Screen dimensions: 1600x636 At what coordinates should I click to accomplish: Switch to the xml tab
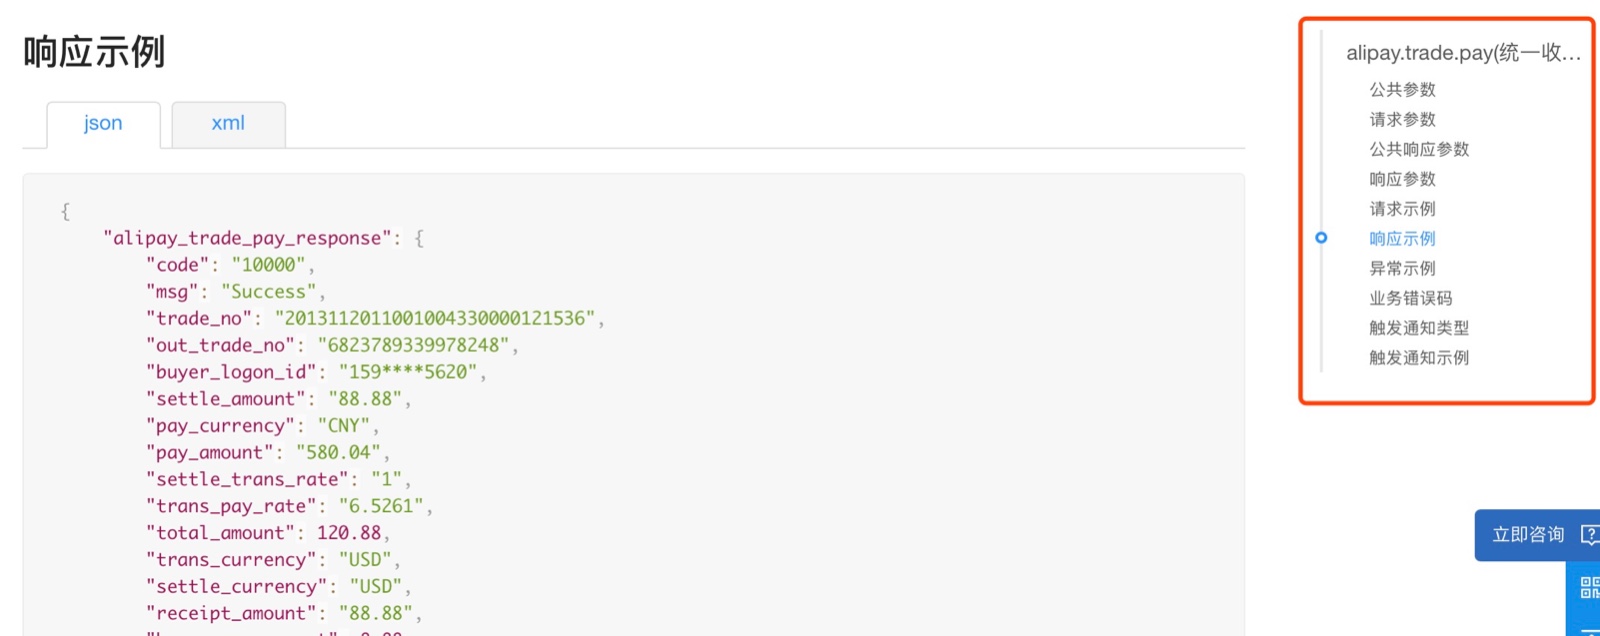[x=228, y=124]
